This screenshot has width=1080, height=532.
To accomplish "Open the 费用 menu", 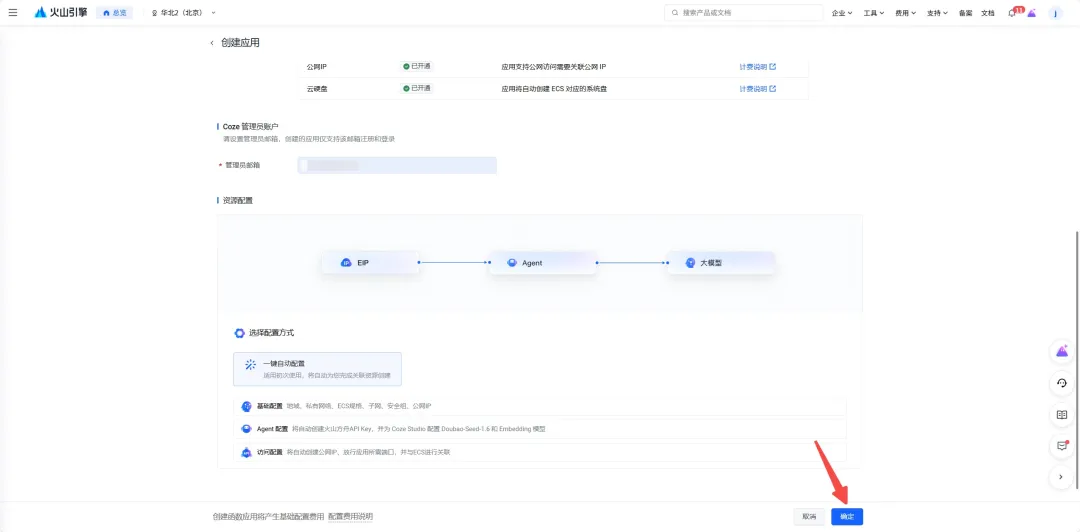I will pos(905,12).
